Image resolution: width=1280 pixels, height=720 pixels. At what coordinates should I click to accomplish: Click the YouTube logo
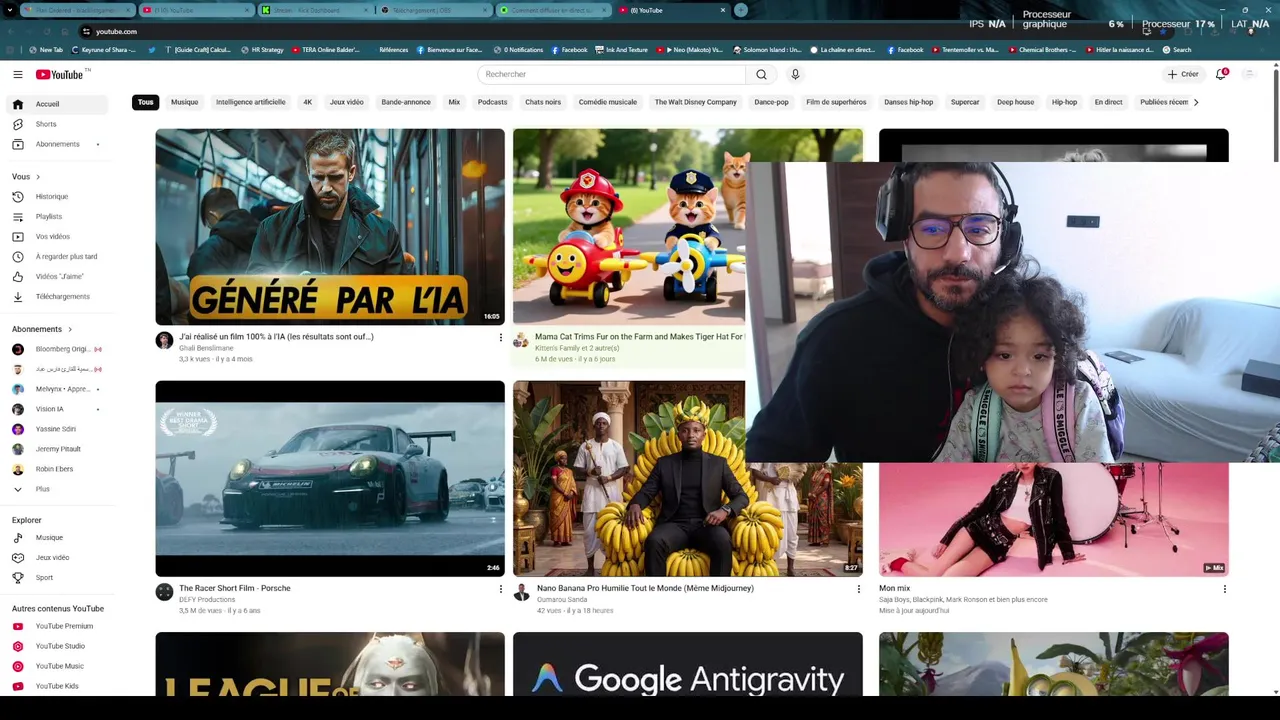tap(60, 74)
